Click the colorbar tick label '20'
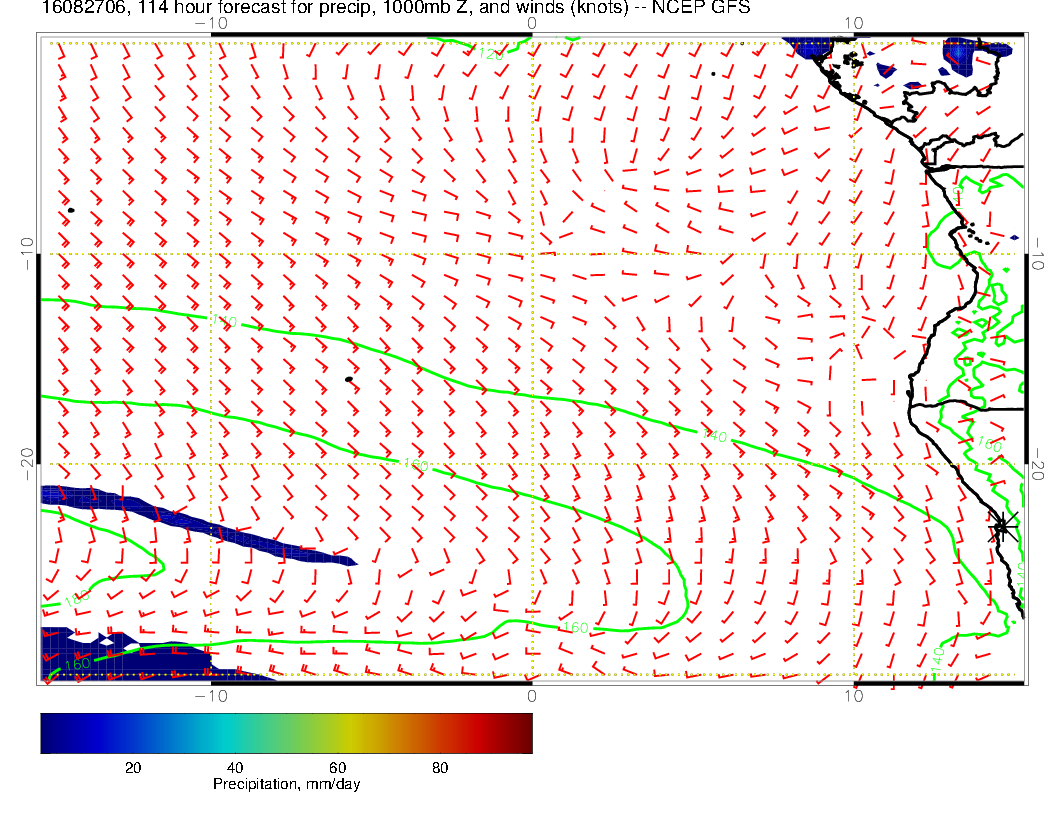The height and width of the screenshot is (816, 1056). 133,768
